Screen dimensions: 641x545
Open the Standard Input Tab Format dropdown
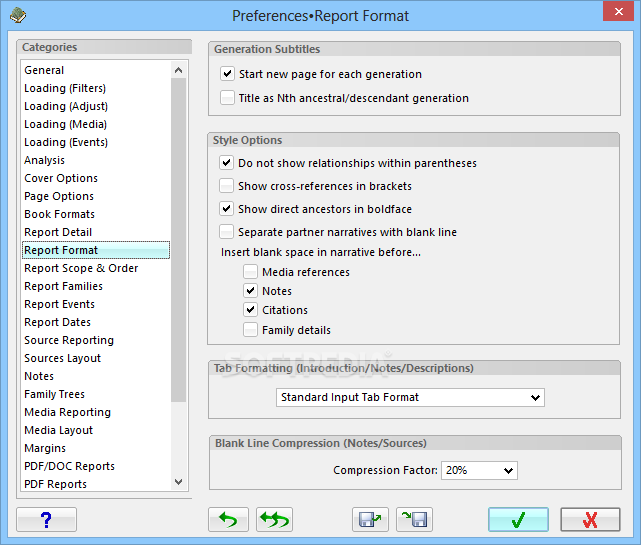coord(410,397)
